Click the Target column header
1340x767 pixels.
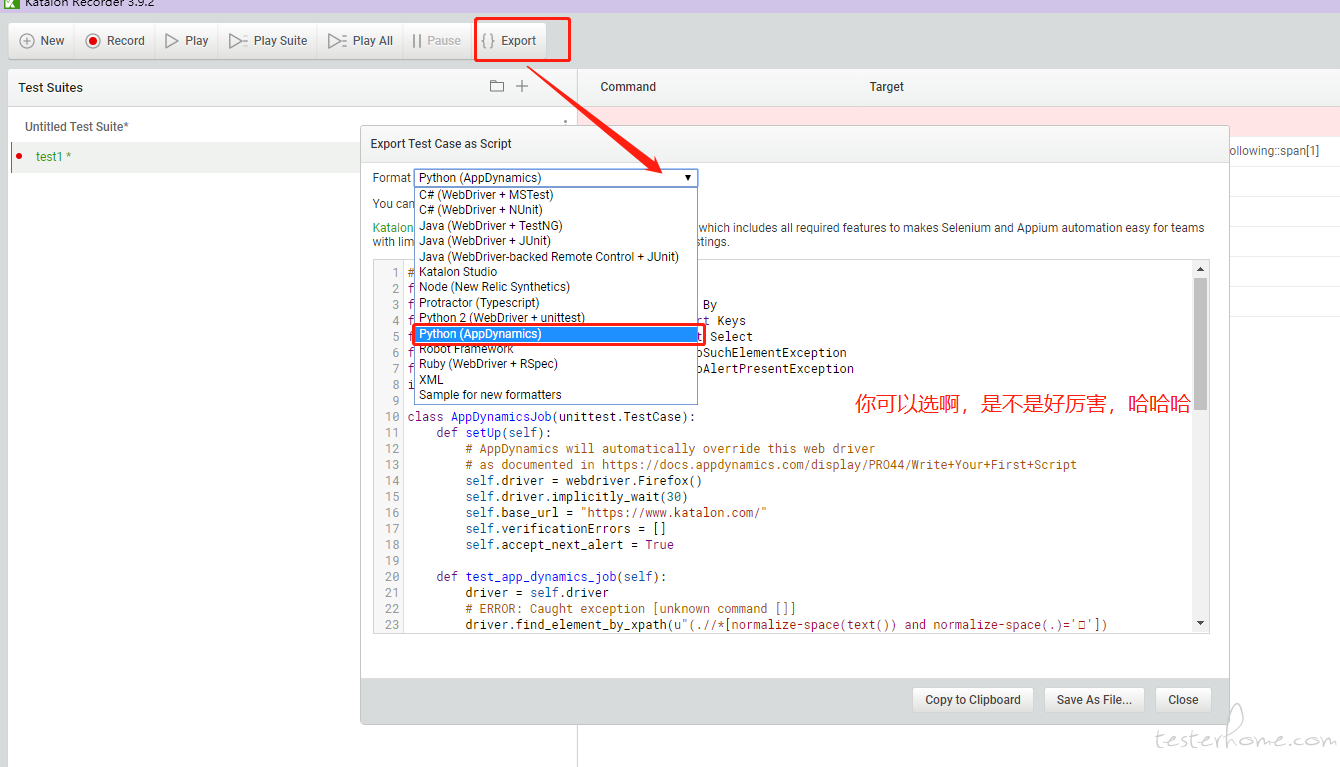click(887, 87)
